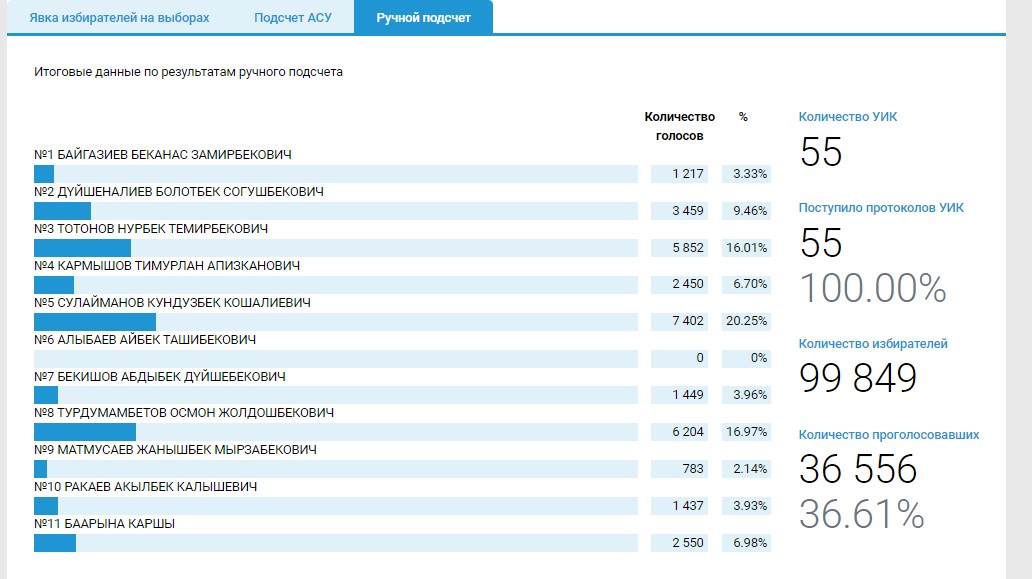Click the Количество проголосовавших heading

[888, 435]
